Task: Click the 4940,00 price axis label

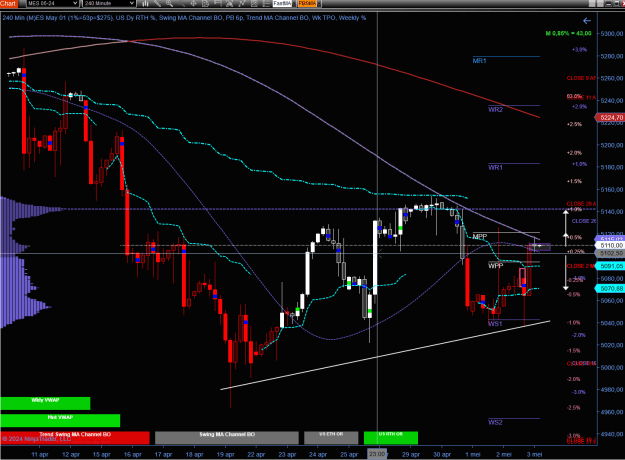Action: (612, 434)
